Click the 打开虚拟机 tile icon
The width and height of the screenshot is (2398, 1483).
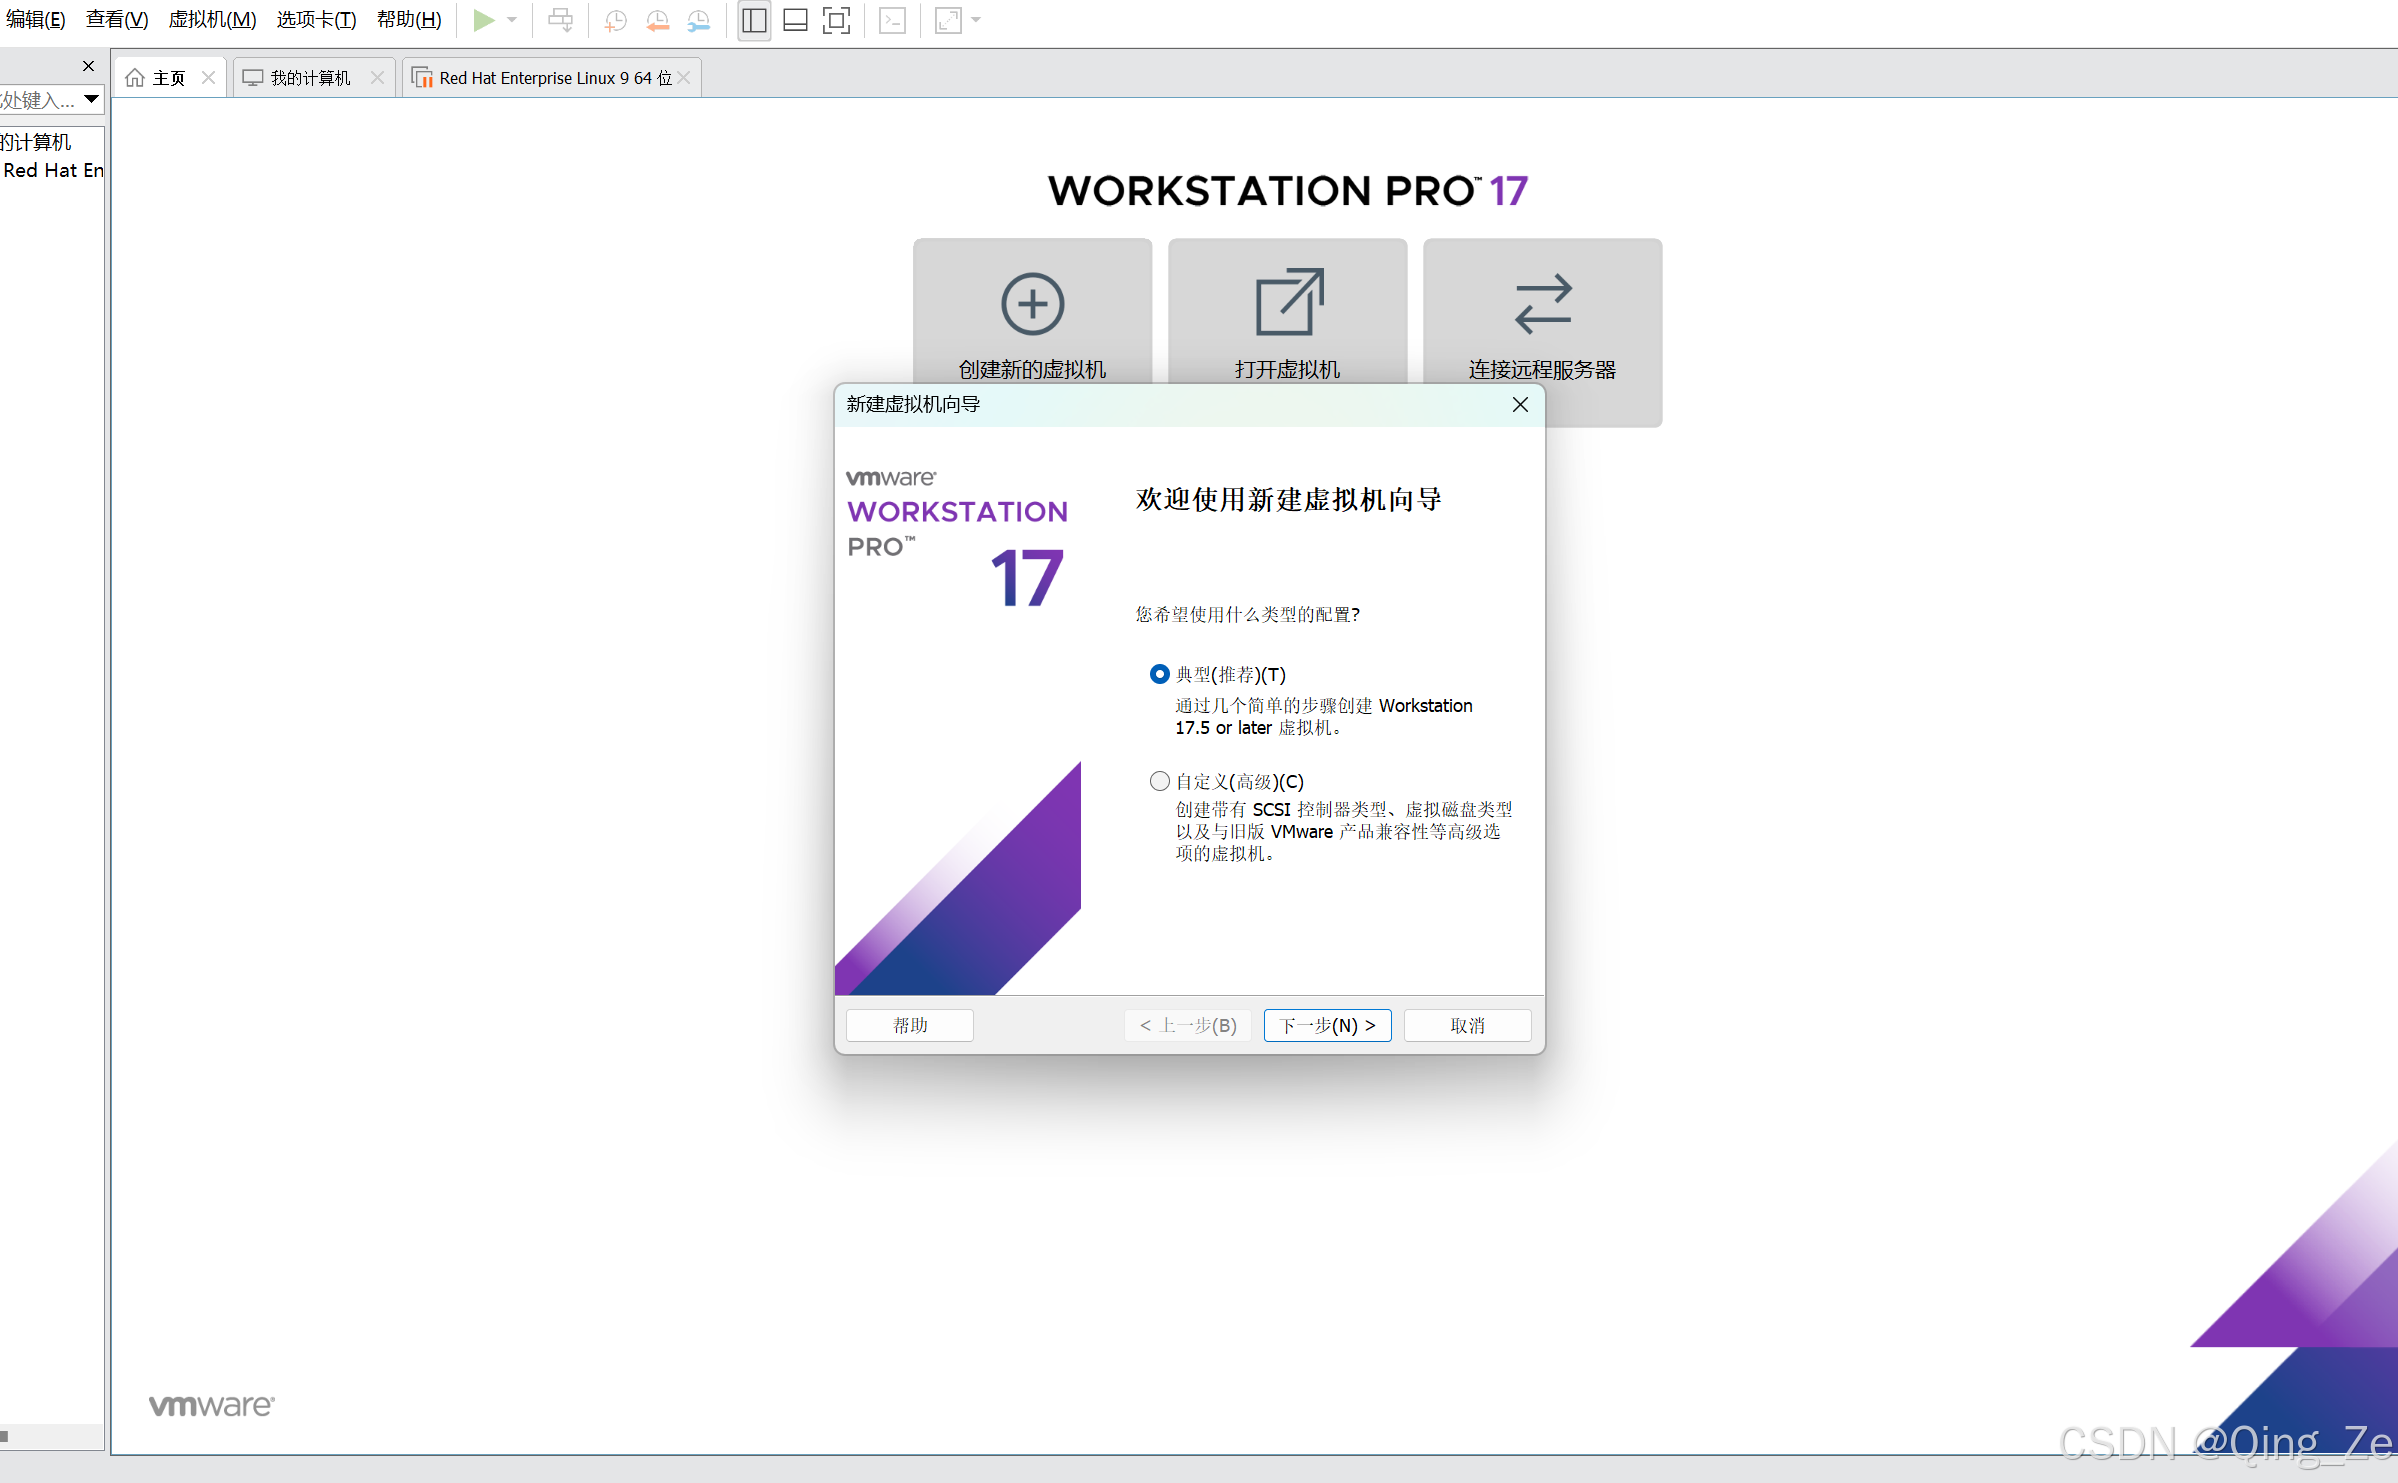click(x=1289, y=301)
